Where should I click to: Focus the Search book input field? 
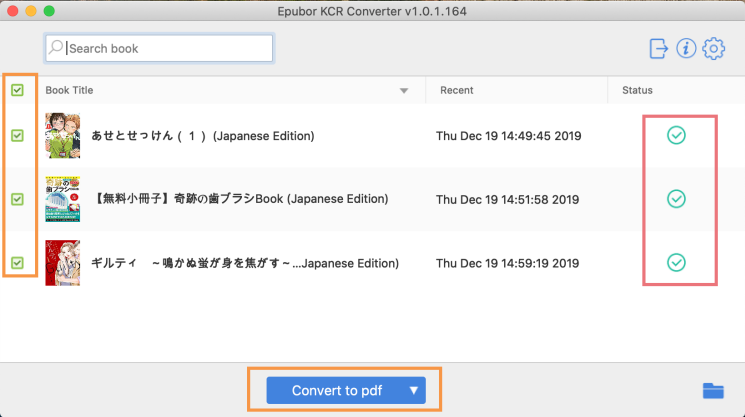tap(159, 48)
